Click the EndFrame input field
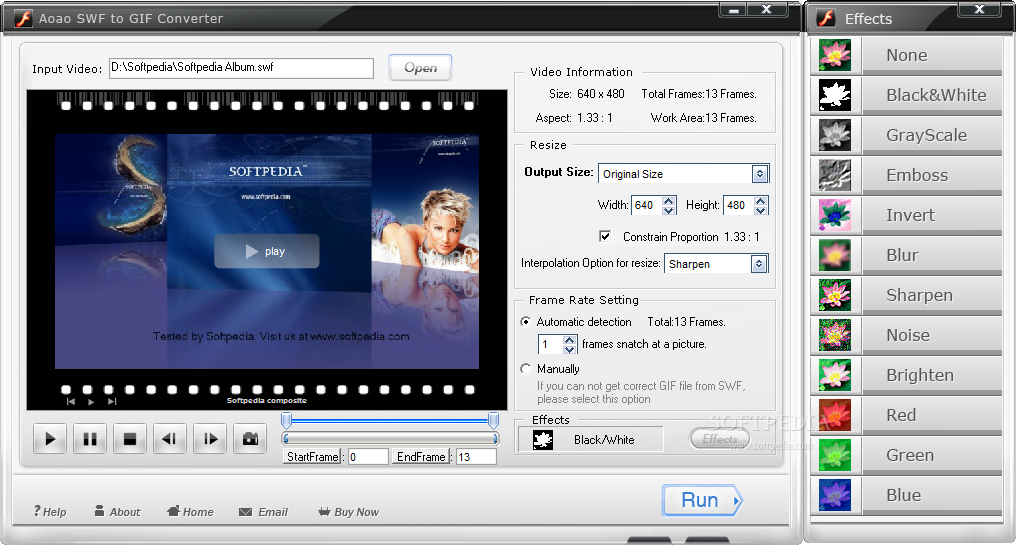This screenshot has height=545, width=1016. [x=476, y=457]
